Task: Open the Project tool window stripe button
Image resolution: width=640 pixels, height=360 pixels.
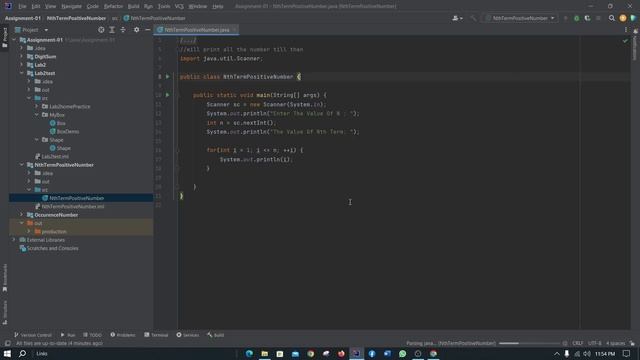Action: pyautogui.click(x=4, y=38)
